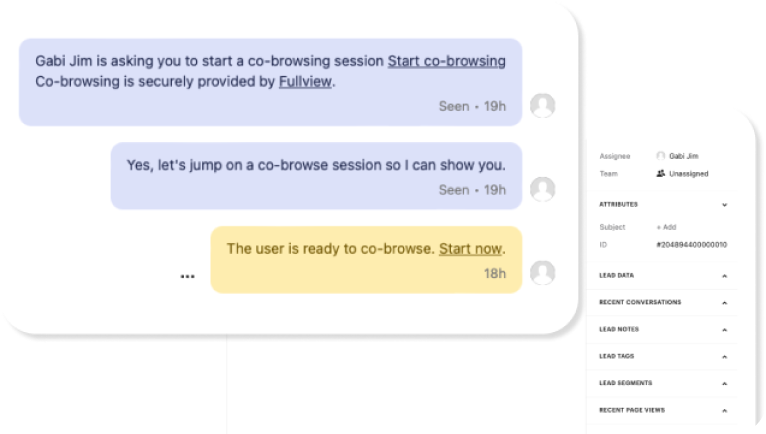Change the Unassigned team value
Viewport: 766px width, 434px height.
pyautogui.click(x=688, y=173)
